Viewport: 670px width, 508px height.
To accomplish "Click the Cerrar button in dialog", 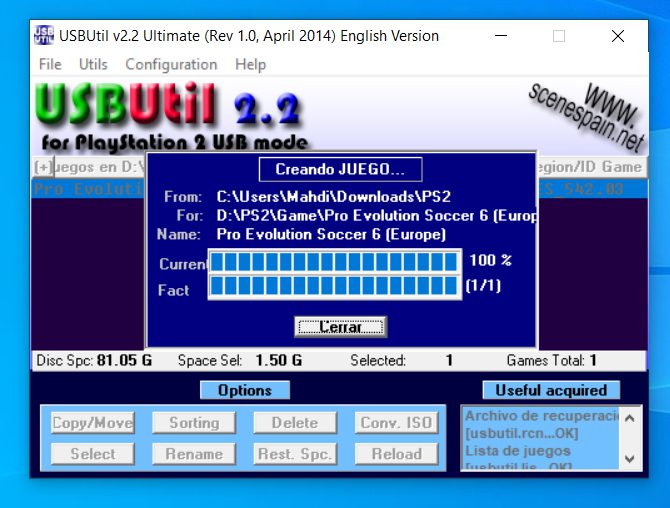I will point(341,327).
